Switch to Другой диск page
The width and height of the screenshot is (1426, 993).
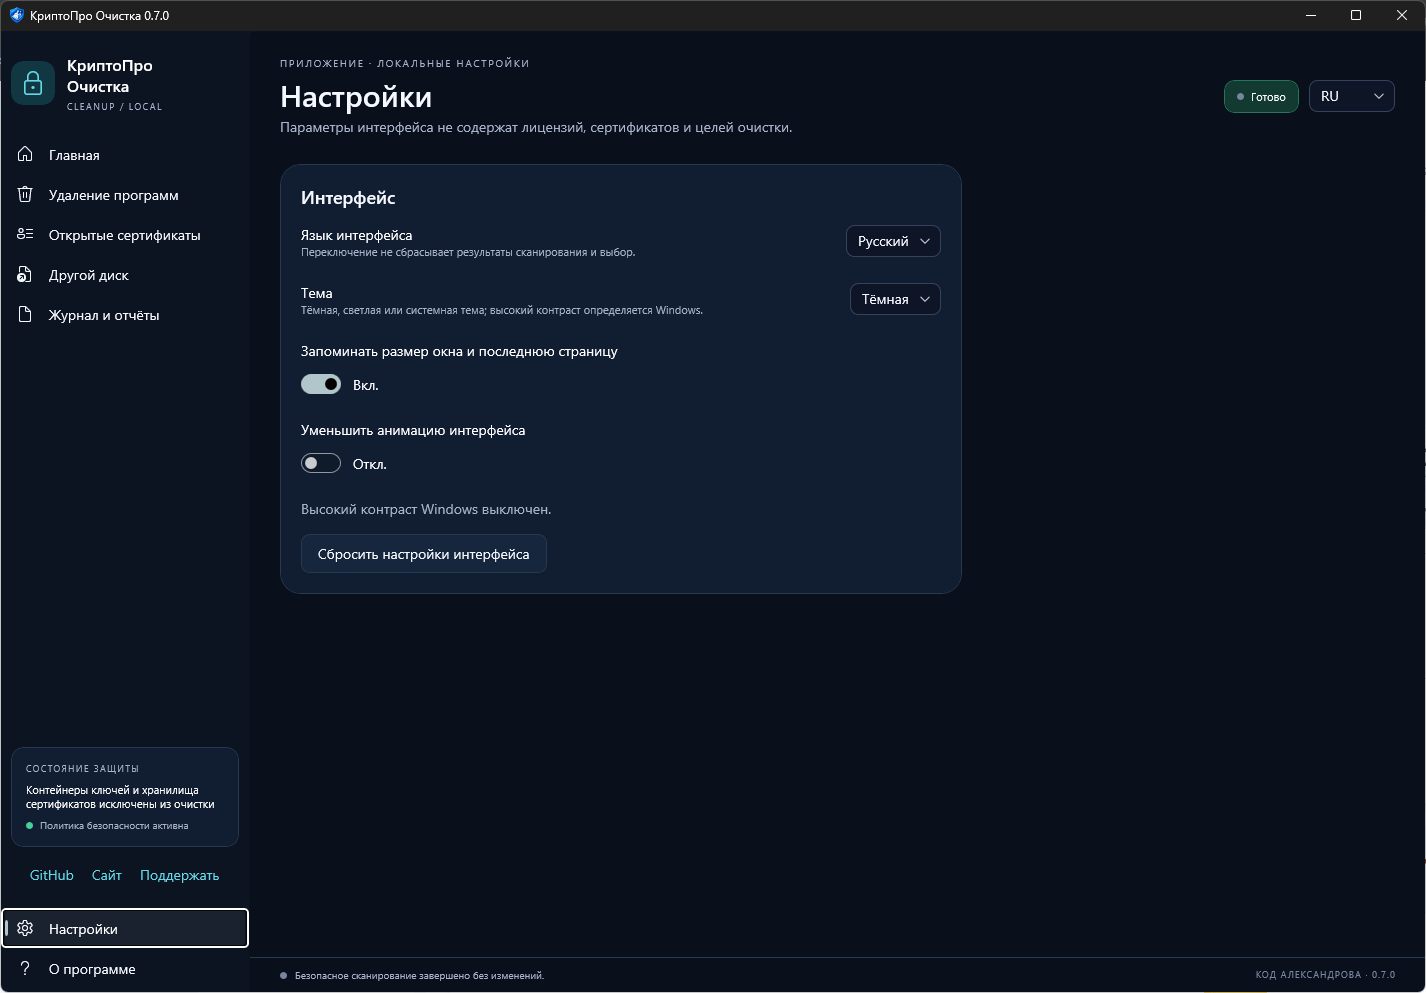point(89,275)
